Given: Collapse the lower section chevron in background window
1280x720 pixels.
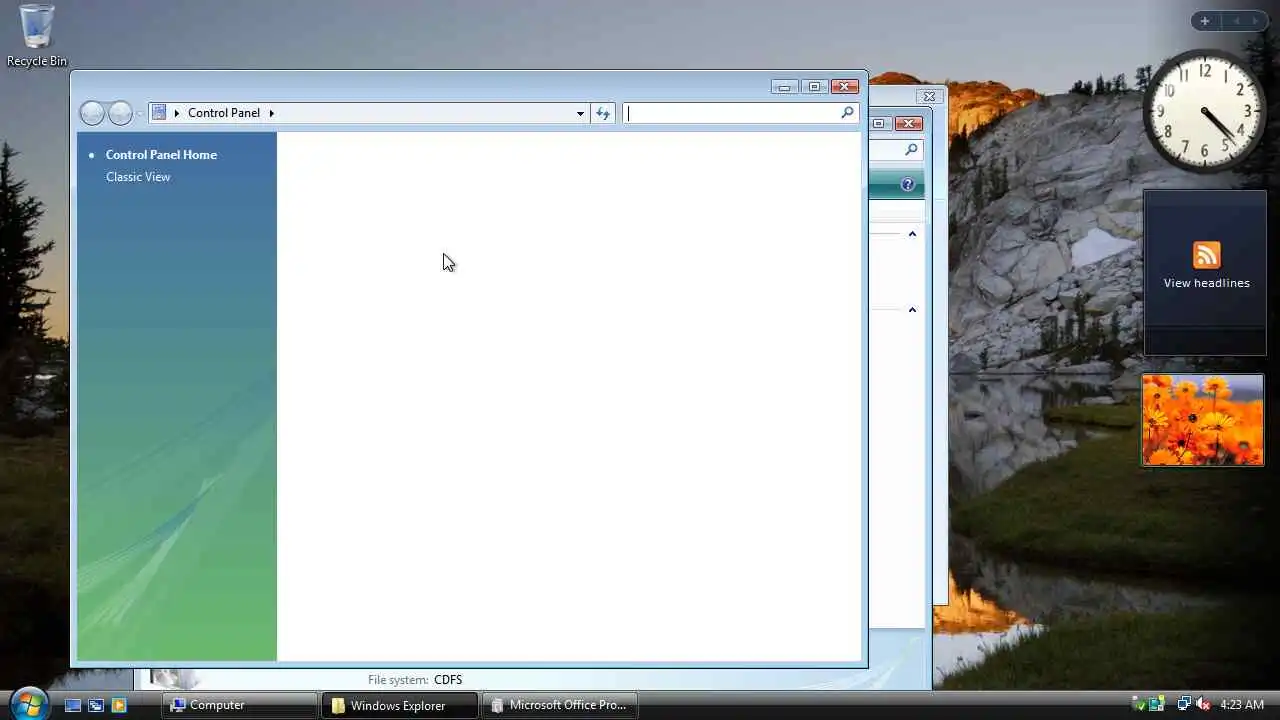Looking at the screenshot, I should tap(912, 310).
